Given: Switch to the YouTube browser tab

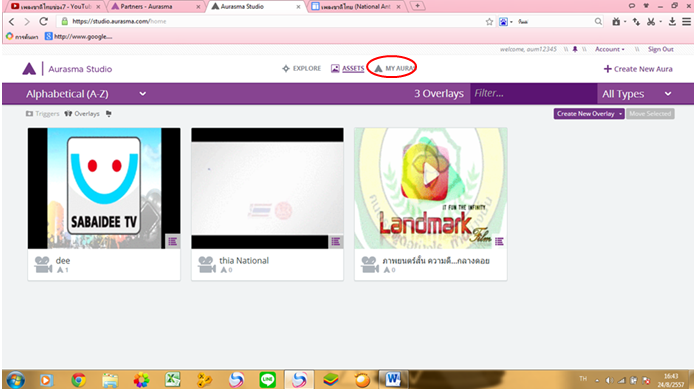Looking at the screenshot, I should tap(55, 7).
